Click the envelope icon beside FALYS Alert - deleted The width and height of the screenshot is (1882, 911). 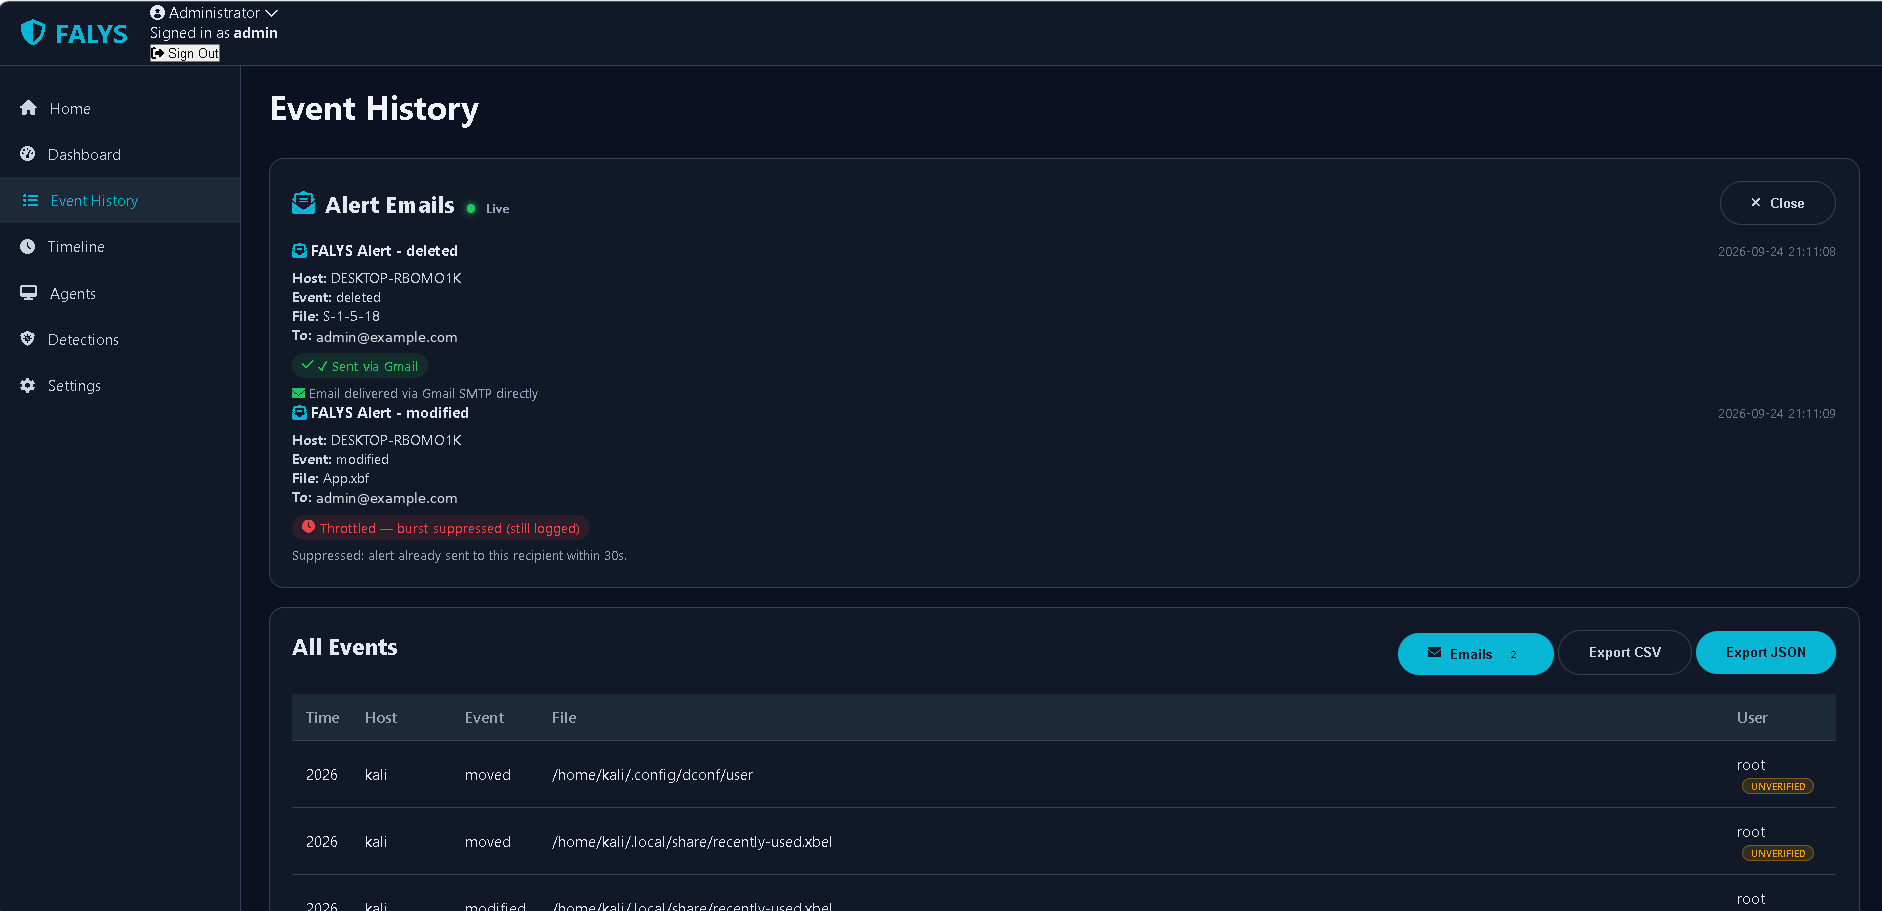(299, 250)
